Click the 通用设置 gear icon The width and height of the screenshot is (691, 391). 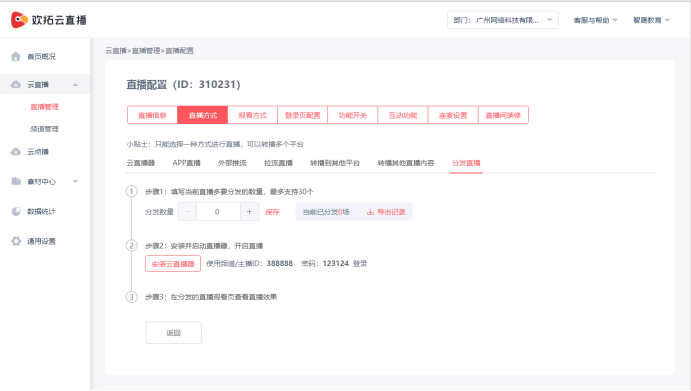click(x=16, y=241)
